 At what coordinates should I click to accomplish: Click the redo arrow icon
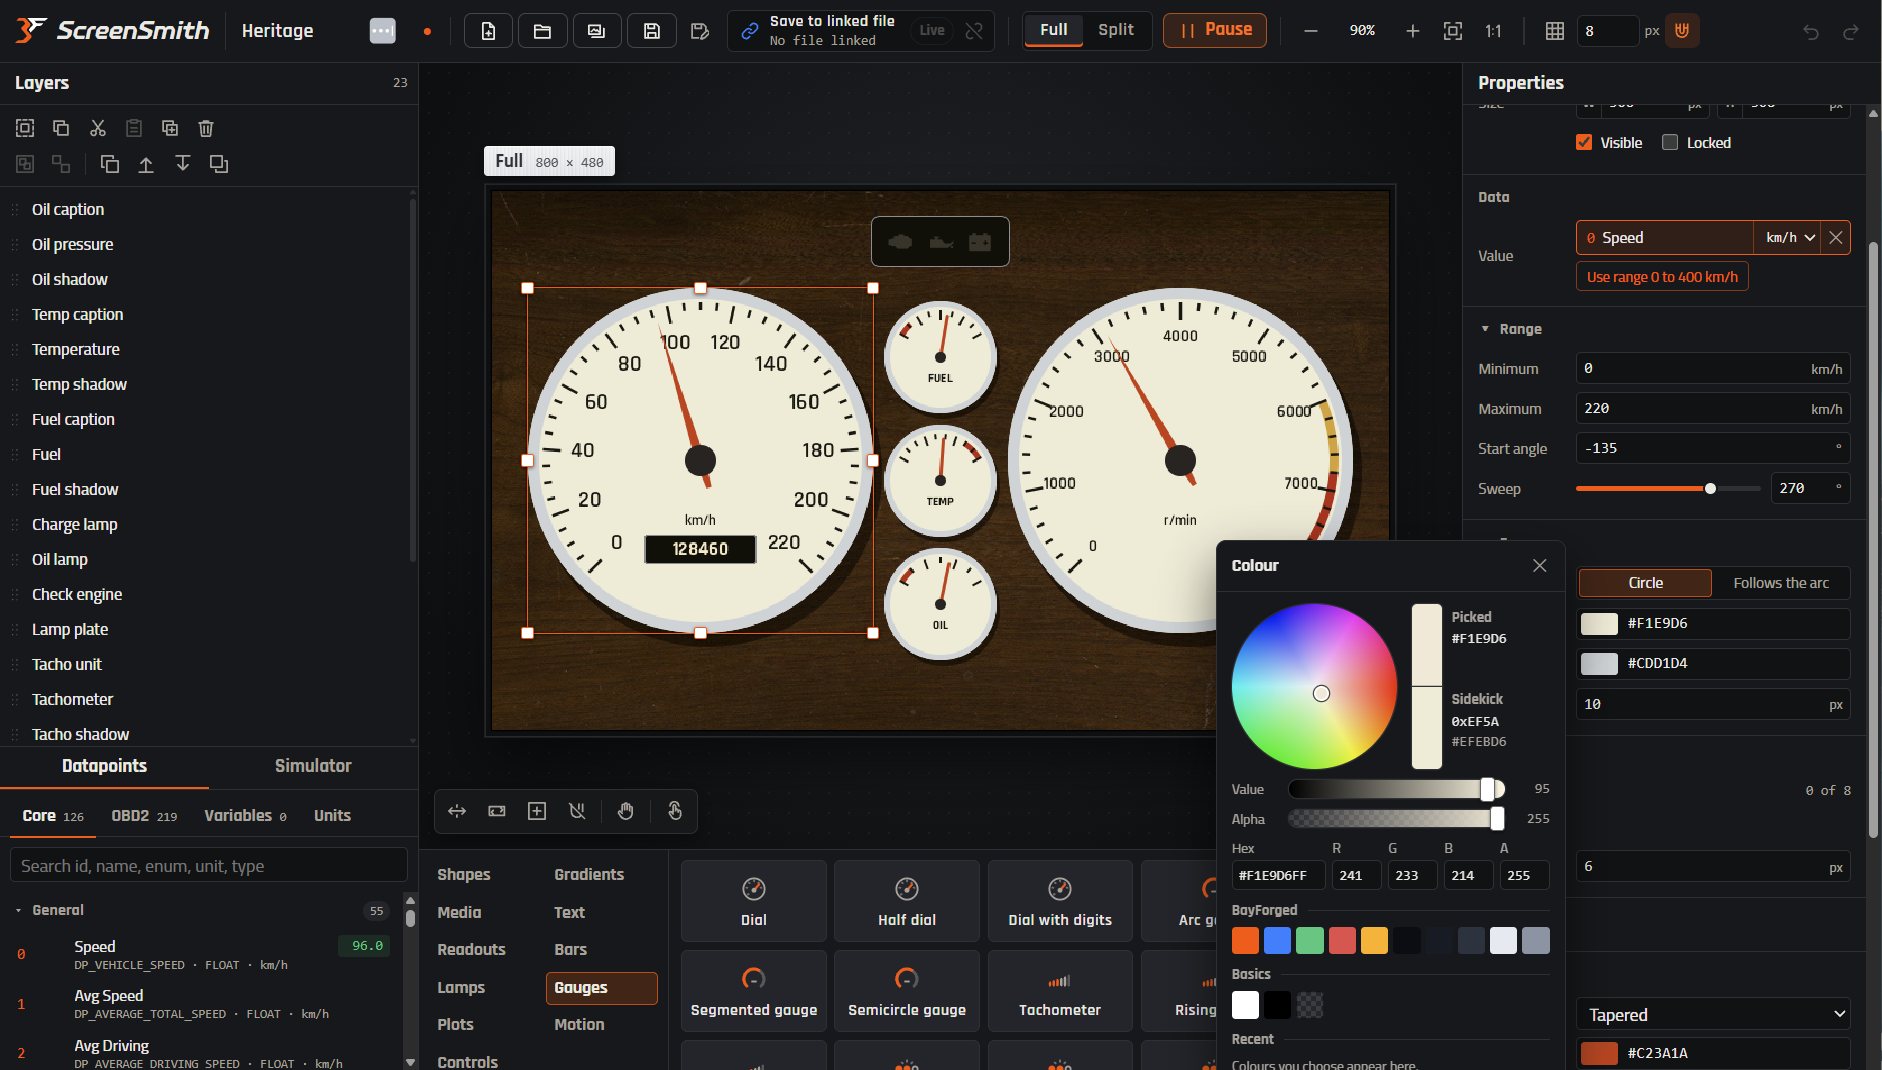tap(1850, 32)
